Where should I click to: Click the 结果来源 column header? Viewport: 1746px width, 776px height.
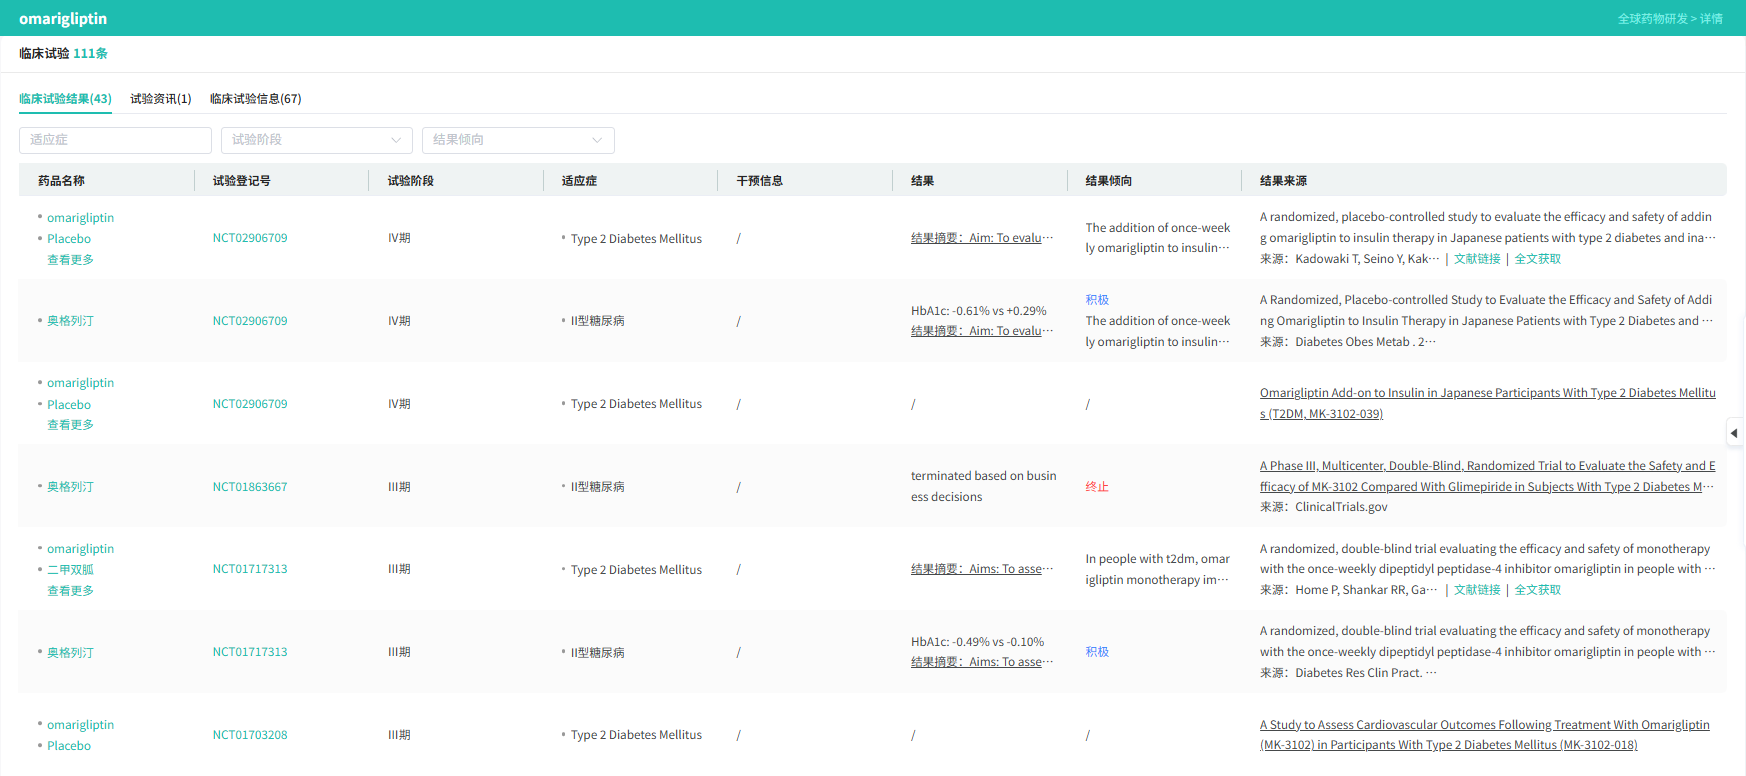coord(1283,181)
